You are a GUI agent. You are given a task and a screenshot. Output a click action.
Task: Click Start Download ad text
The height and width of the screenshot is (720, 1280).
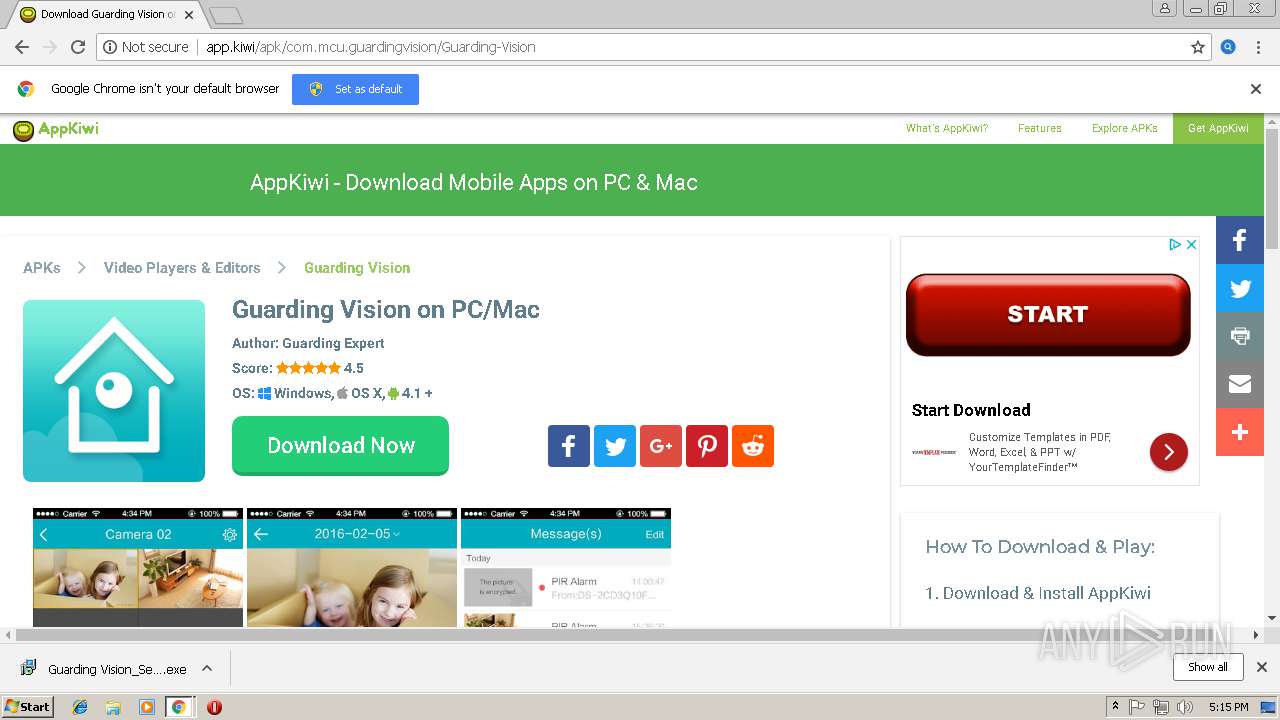(x=971, y=410)
